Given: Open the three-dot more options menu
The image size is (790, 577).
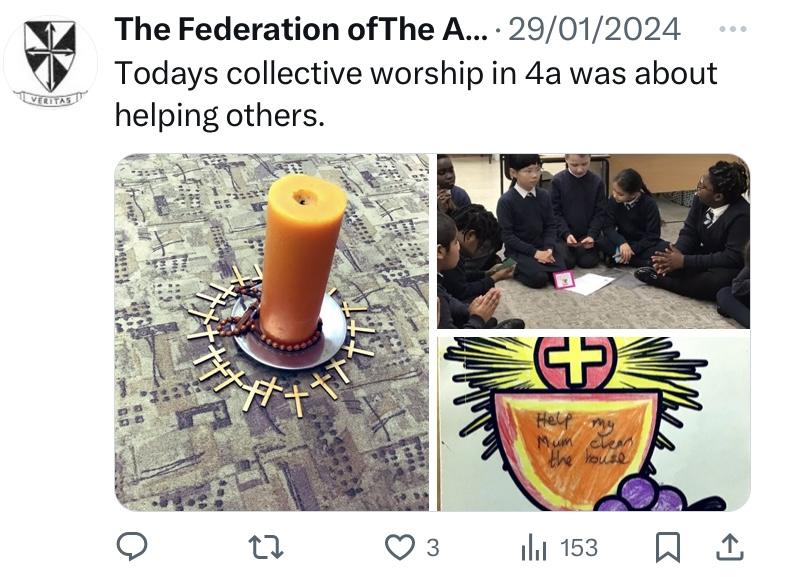Looking at the screenshot, I should pos(733,29).
